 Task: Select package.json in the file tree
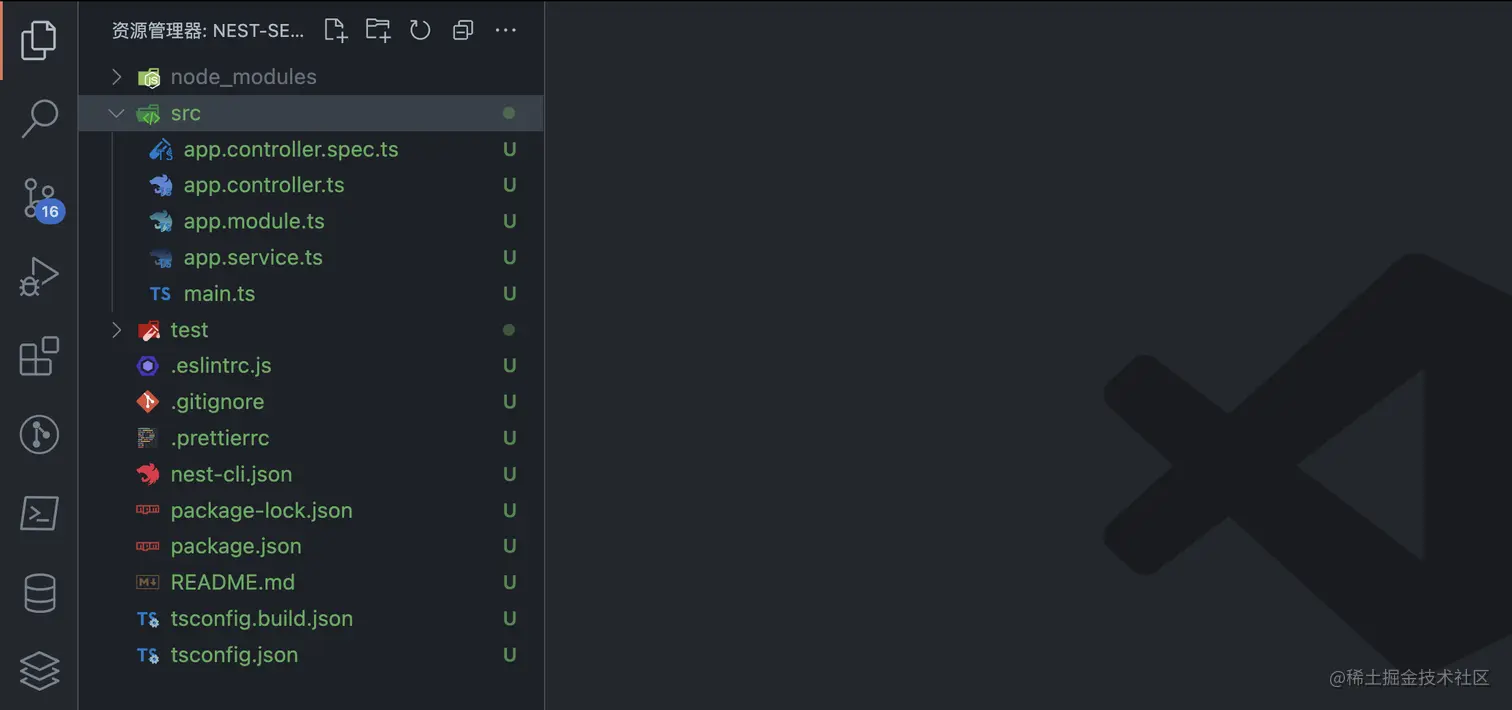[x=236, y=546]
